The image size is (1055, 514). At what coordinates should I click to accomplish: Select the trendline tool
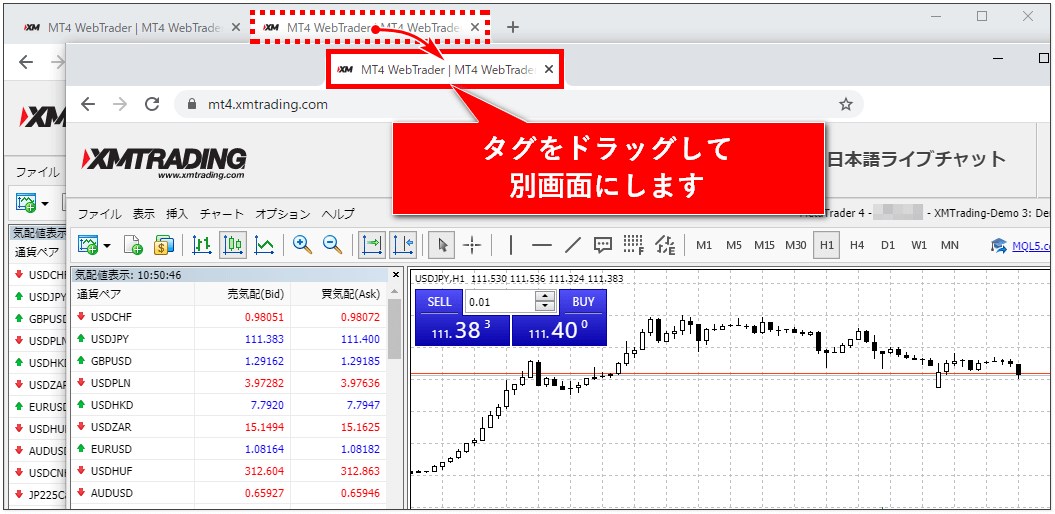(x=573, y=245)
